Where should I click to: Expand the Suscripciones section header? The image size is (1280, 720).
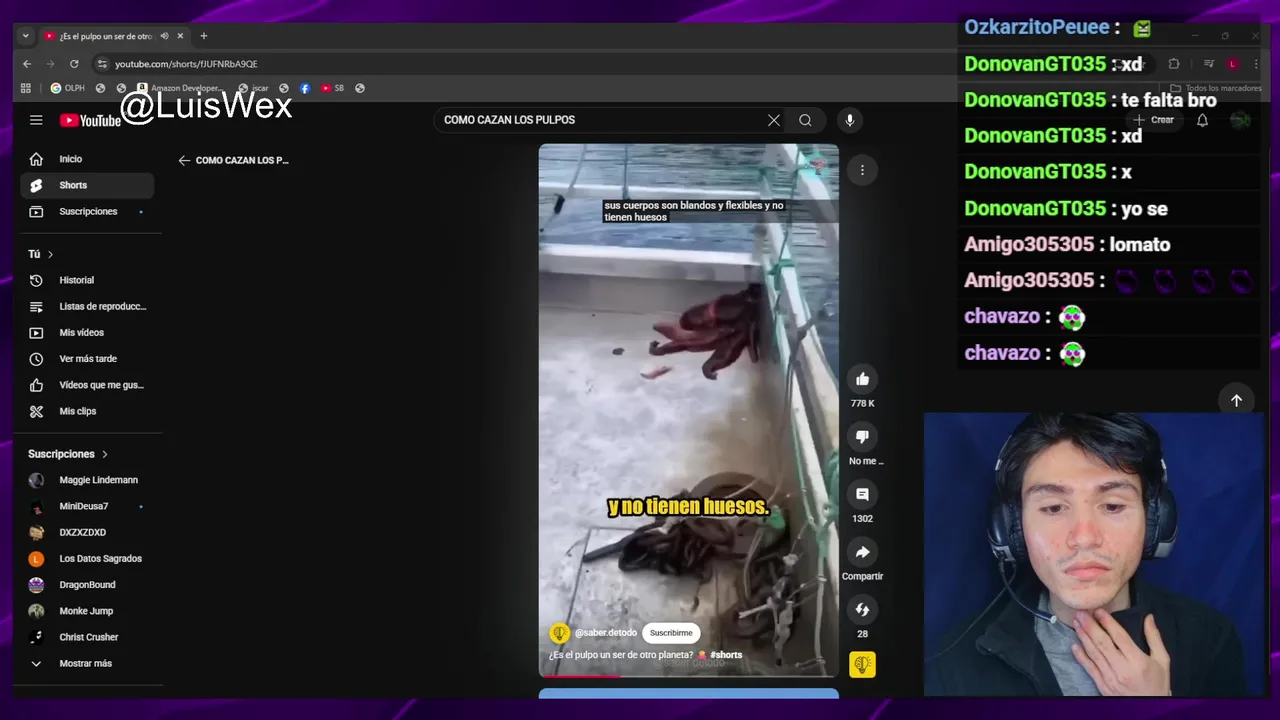[x=68, y=454]
